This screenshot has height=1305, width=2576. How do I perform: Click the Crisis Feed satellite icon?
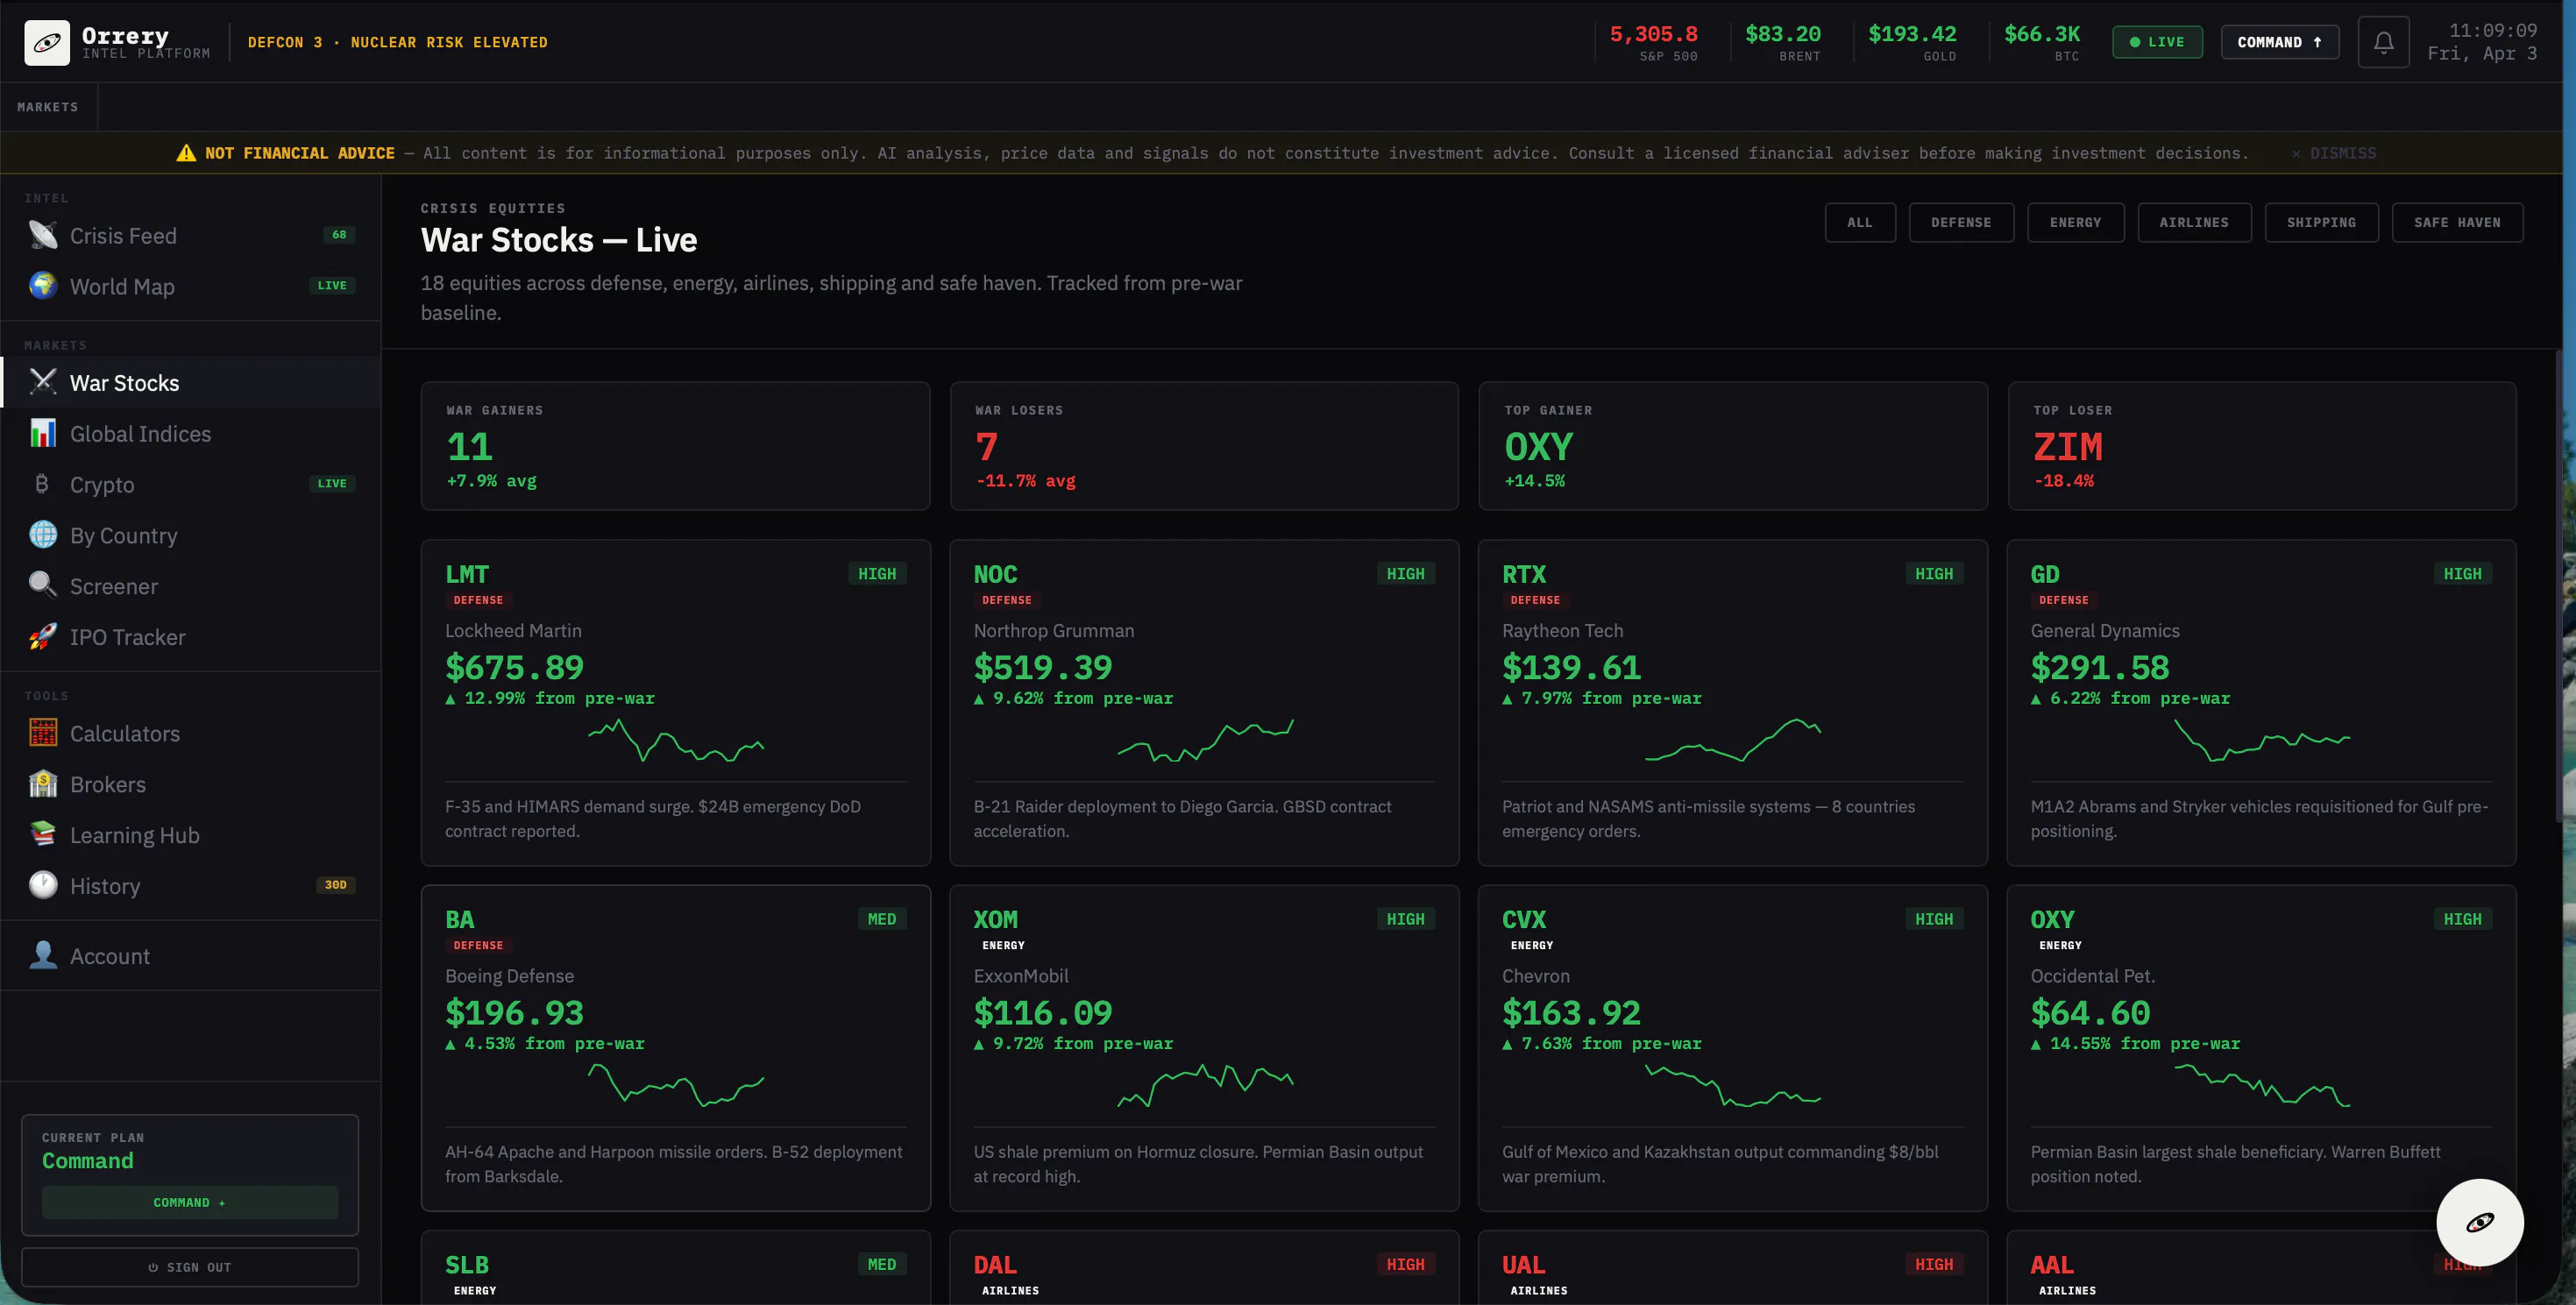pyautogui.click(x=43, y=235)
